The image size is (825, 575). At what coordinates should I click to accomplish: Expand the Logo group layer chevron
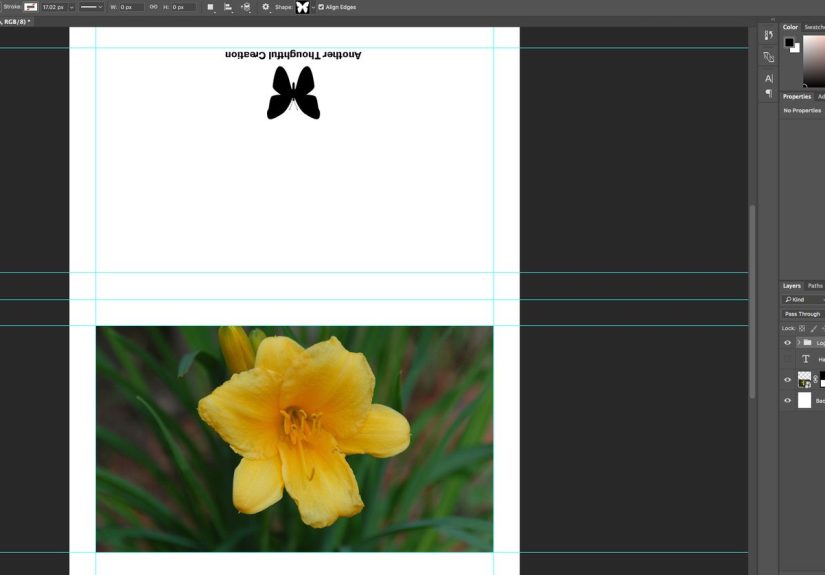(799, 342)
